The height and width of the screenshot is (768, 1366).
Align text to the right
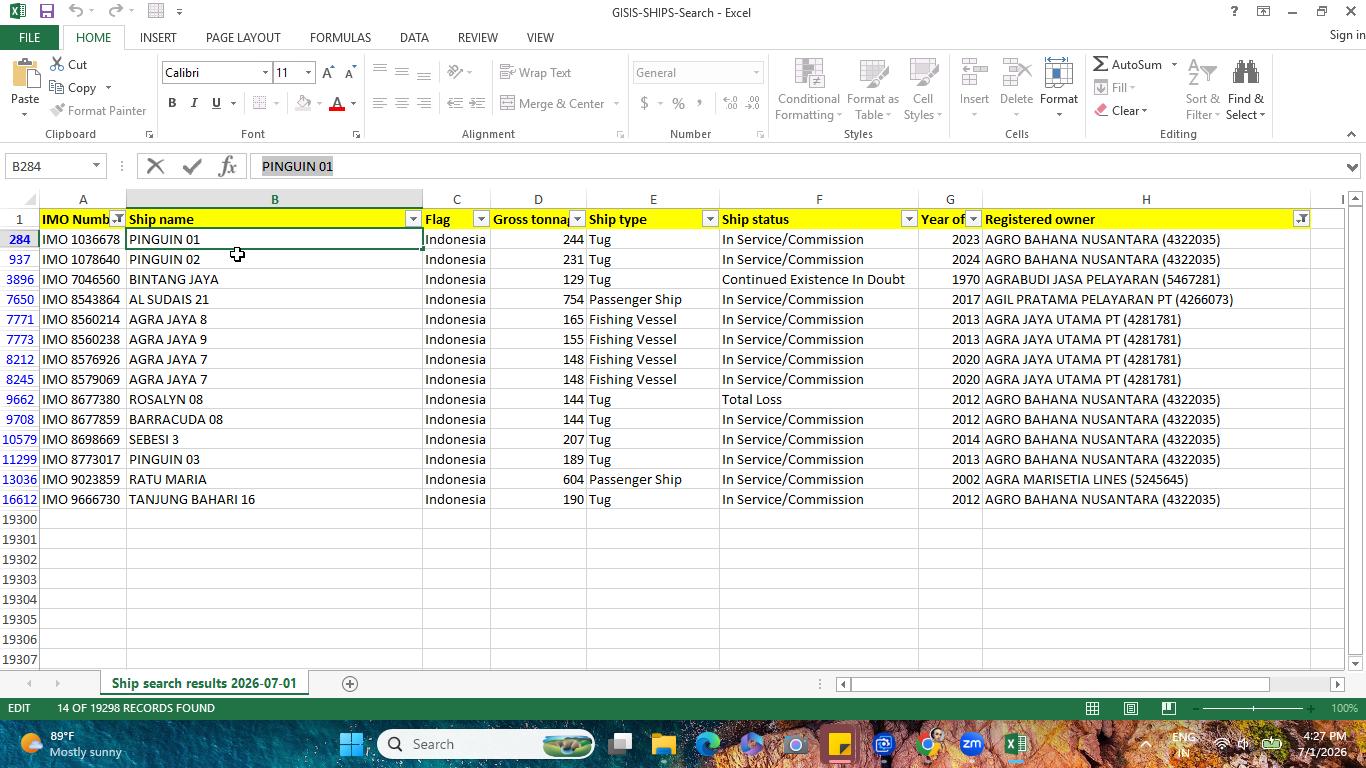[423, 103]
